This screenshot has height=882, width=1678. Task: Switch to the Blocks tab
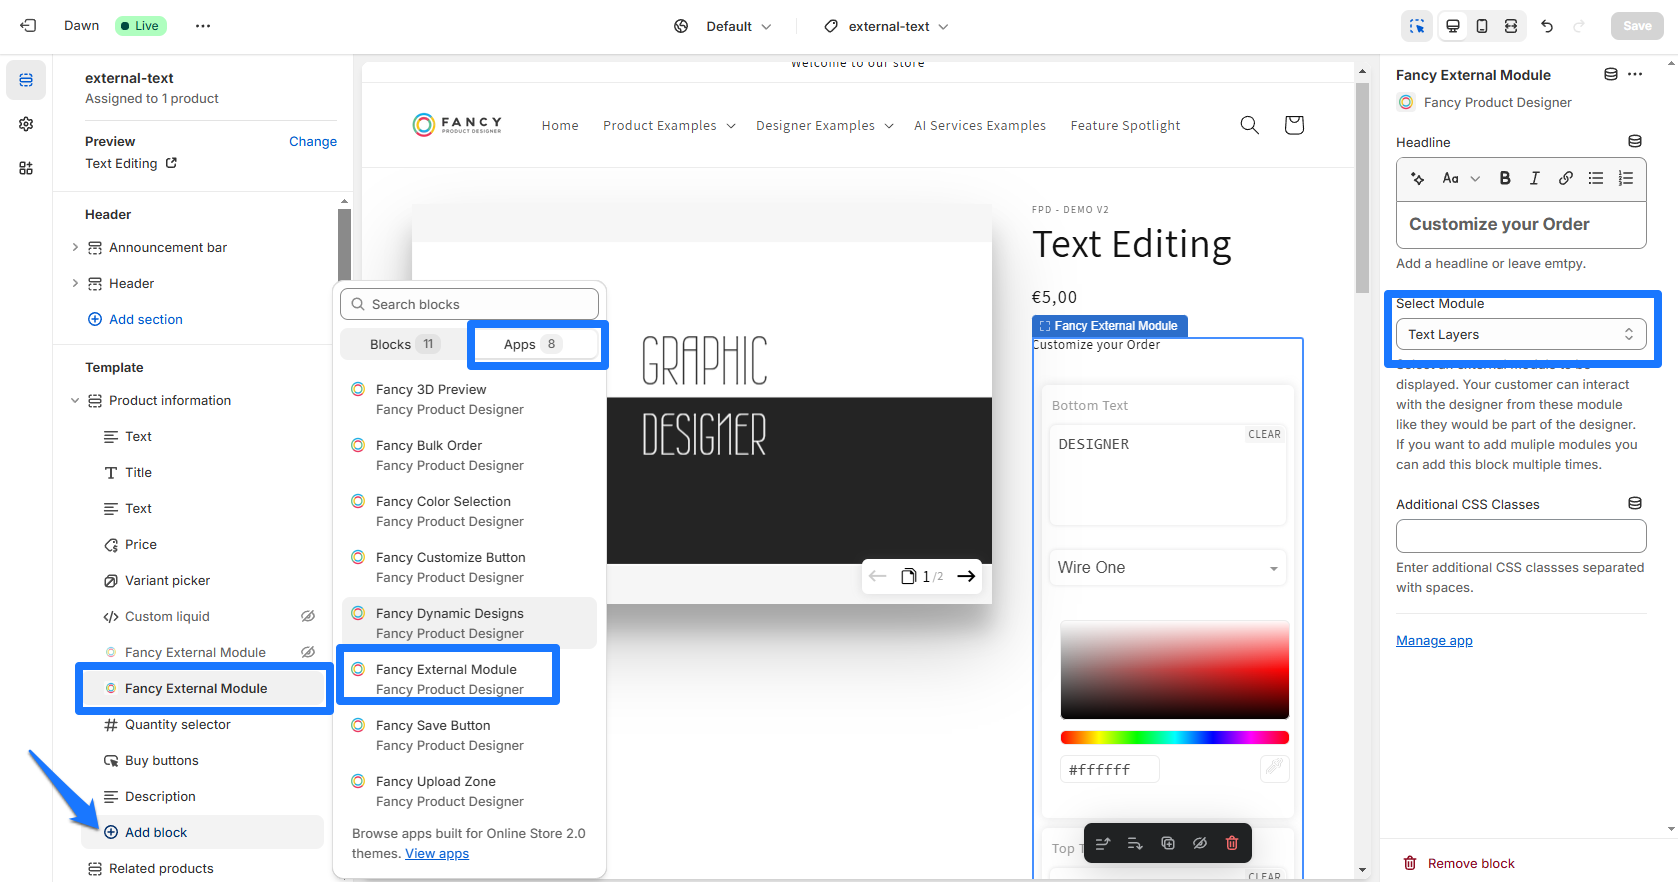click(x=404, y=344)
